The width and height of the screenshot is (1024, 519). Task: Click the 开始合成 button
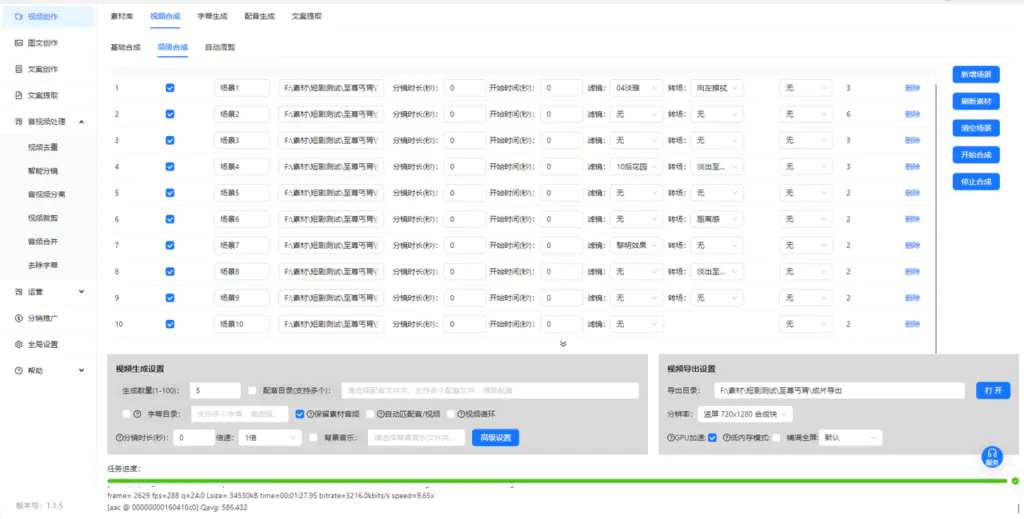point(975,155)
